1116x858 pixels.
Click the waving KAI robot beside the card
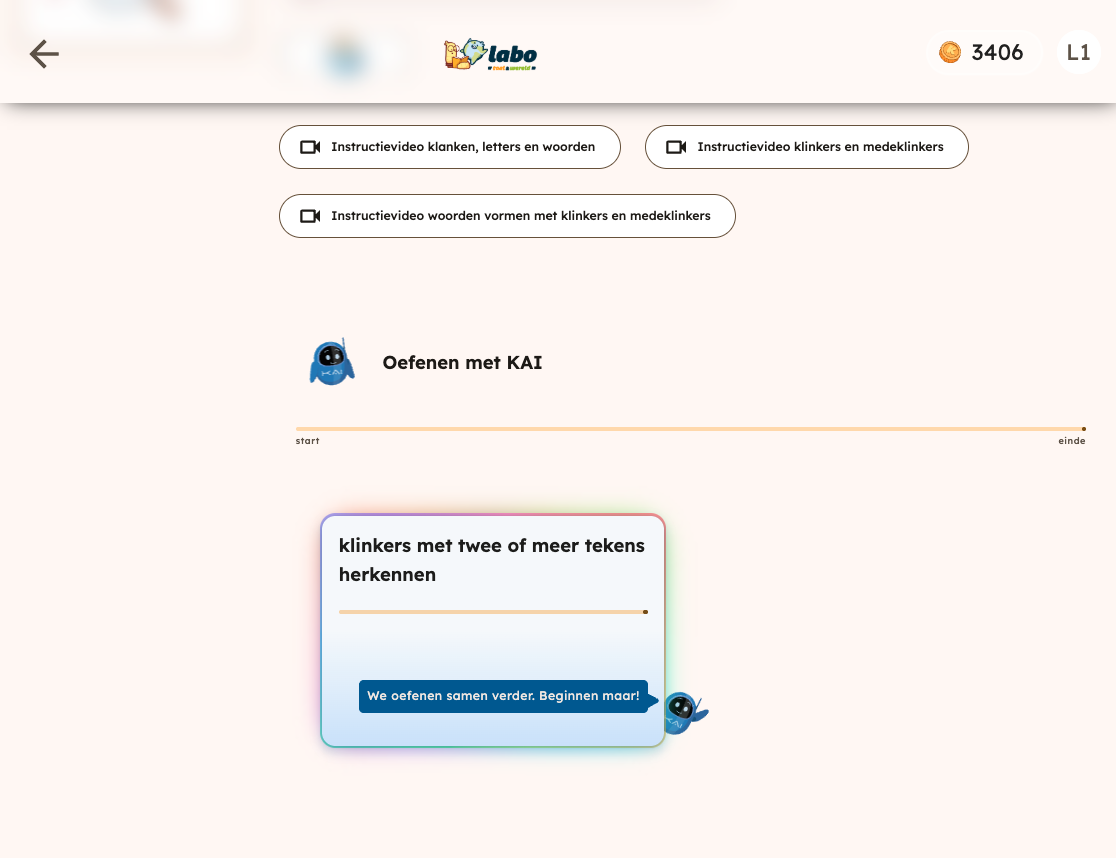pos(685,713)
